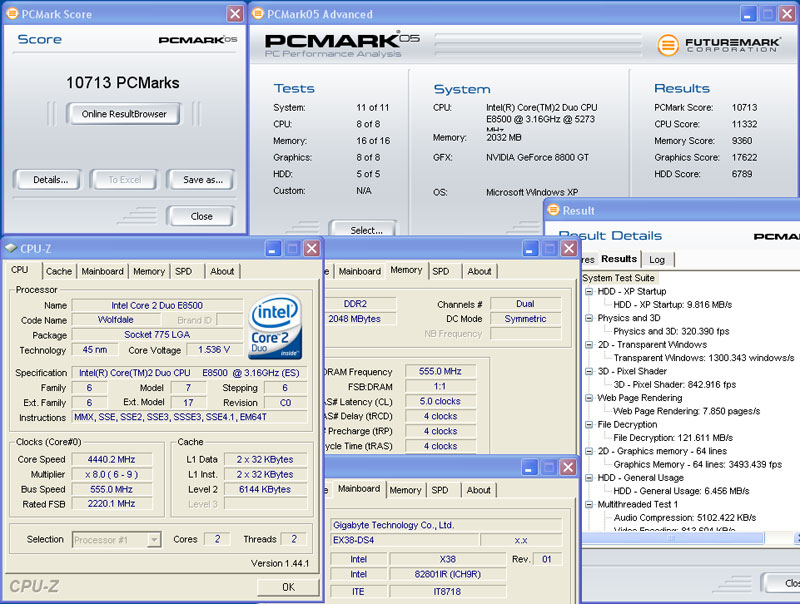The height and width of the screenshot is (604, 800).
Task: Collapse the HDD - XP Startup tree node
Action: click(x=589, y=291)
